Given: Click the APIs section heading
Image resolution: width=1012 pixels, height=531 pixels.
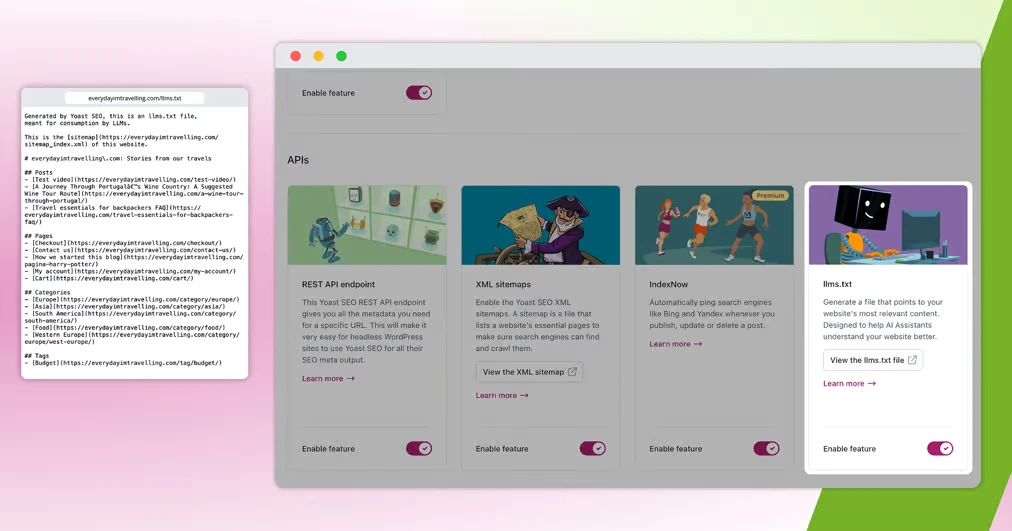Looking at the screenshot, I should click(x=298, y=160).
